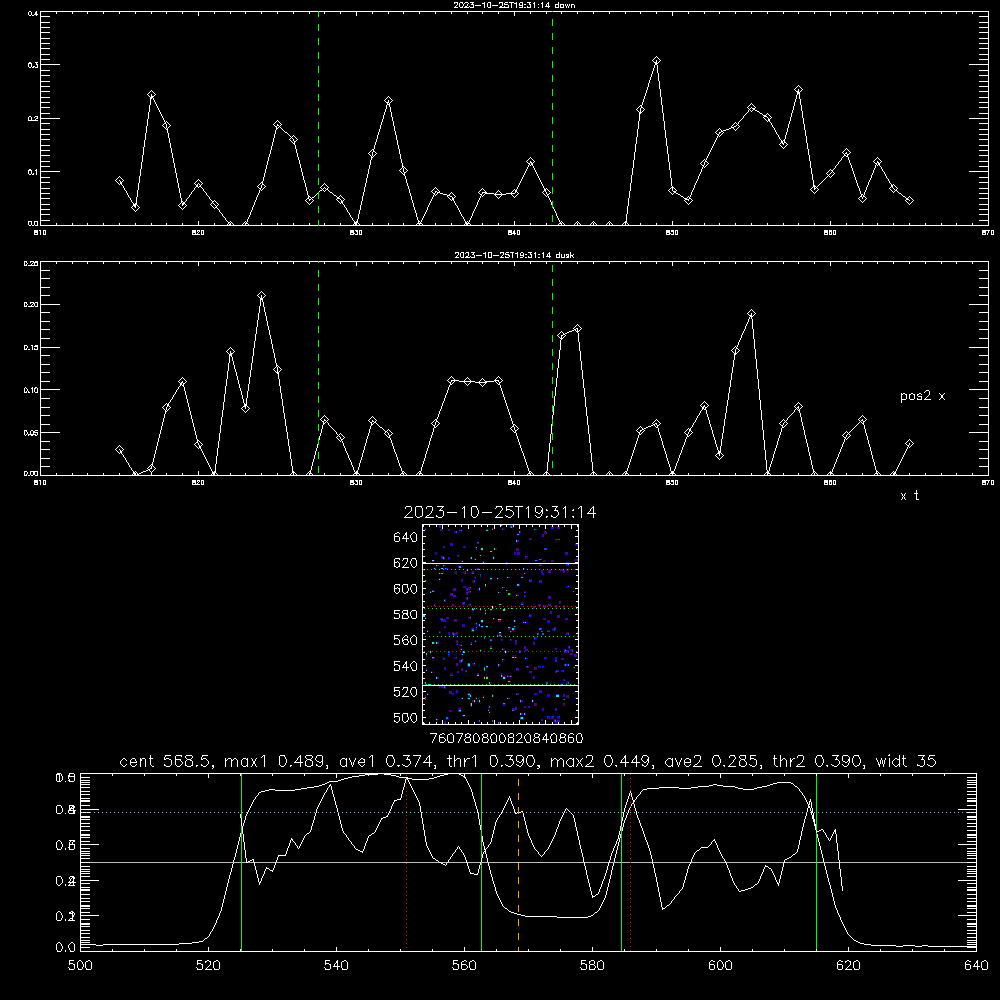Viewport: 1000px width, 1000px height.
Task: Click the dawn plot title with timestamp
Action: (514, 5)
